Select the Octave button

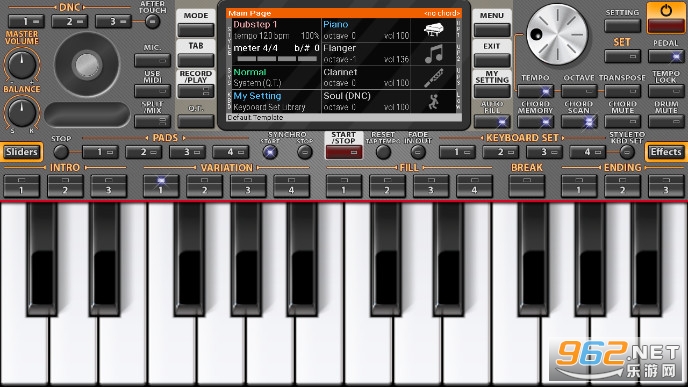(579, 91)
